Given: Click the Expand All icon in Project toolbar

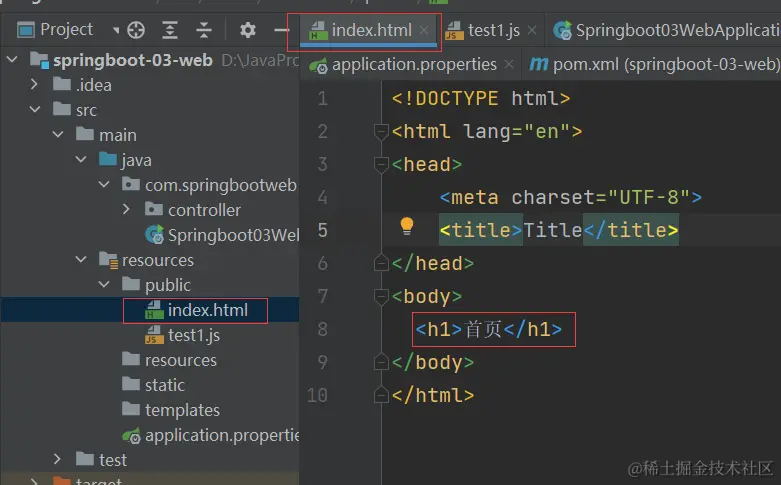Looking at the screenshot, I should tap(170, 30).
